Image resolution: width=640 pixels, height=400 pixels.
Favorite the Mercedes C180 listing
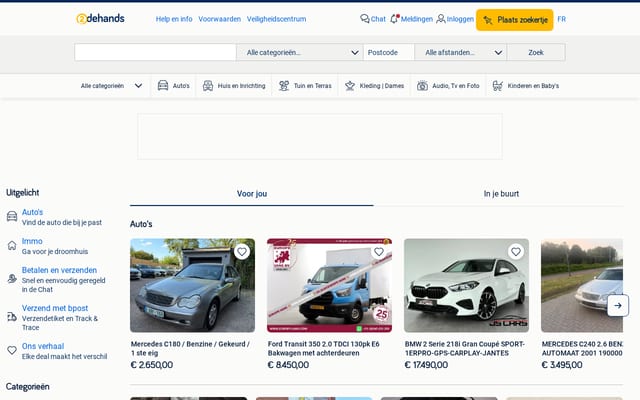pyautogui.click(x=242, y=252)
